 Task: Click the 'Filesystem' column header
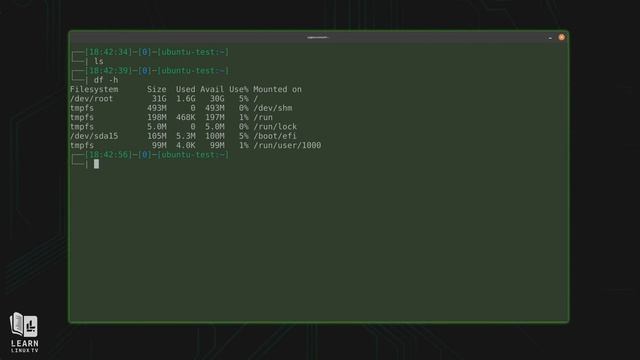pos(94,89)
